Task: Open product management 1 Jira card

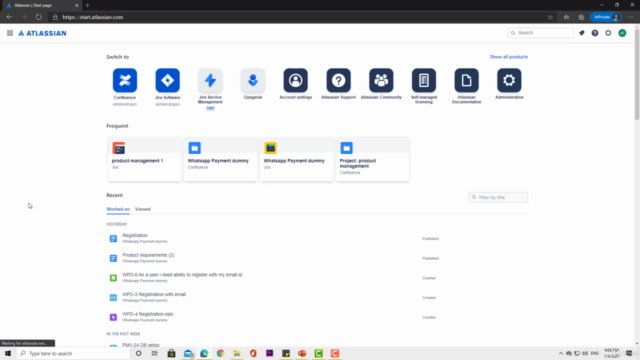Action: (x=144, y=160)
